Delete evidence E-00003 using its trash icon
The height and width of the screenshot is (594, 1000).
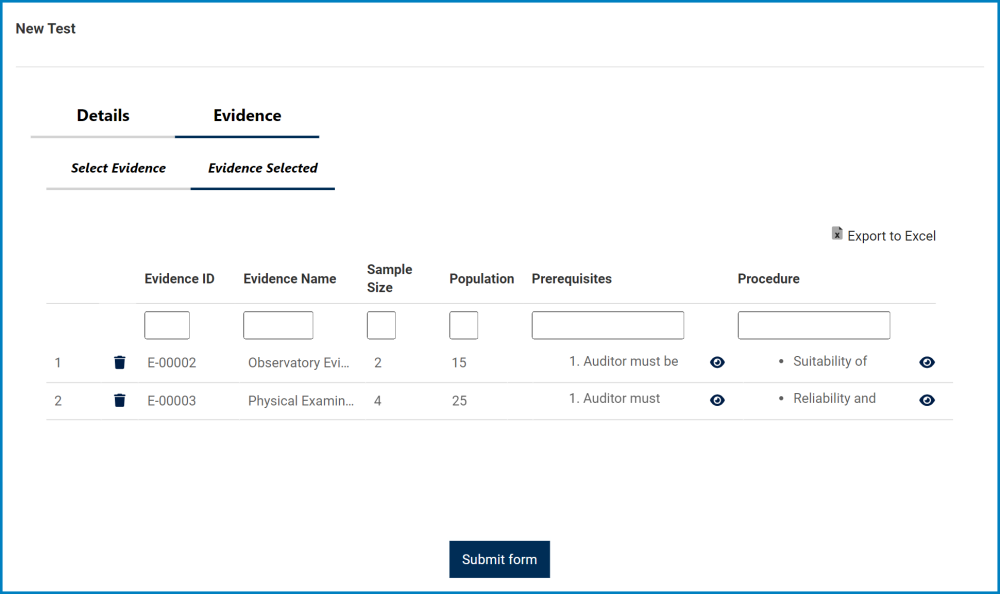(x=119, y=400)
